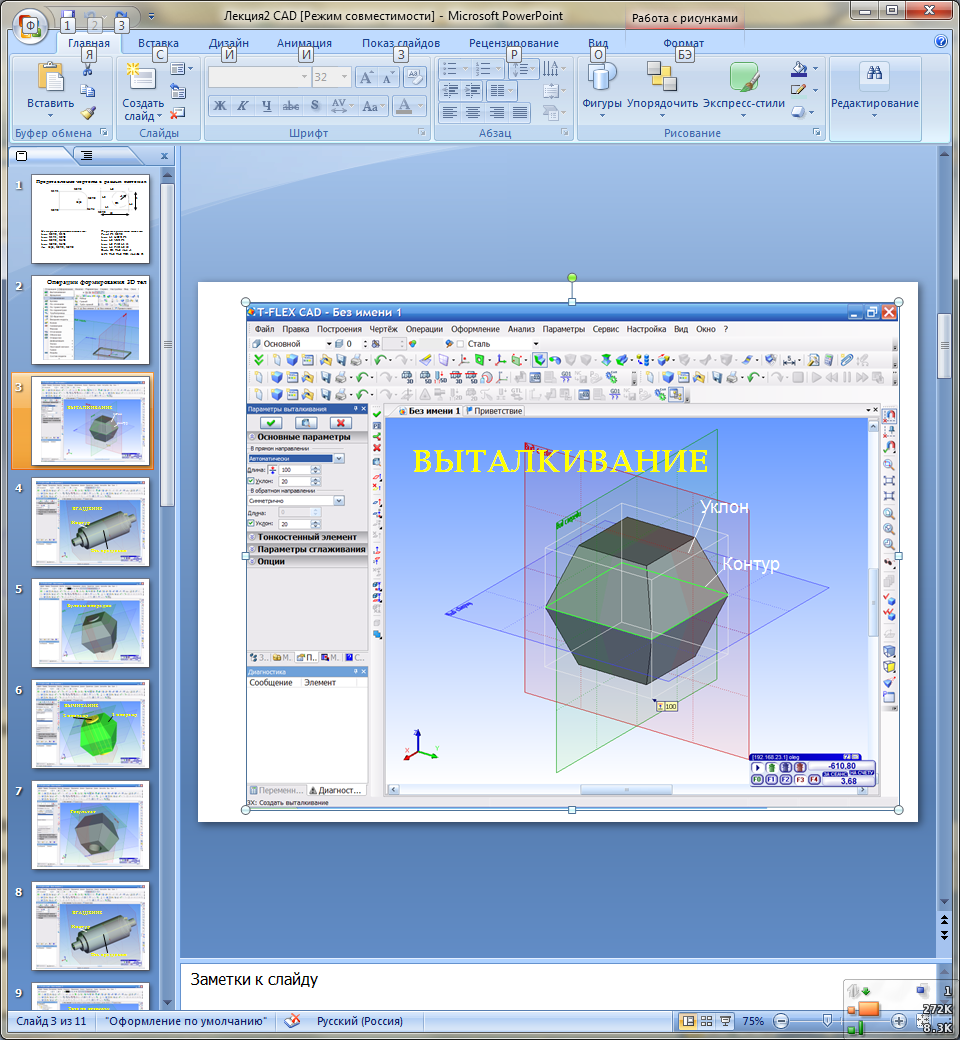Open the font name combo box
The height and width of the screenshot is (1040, 960).
point(259,77)
